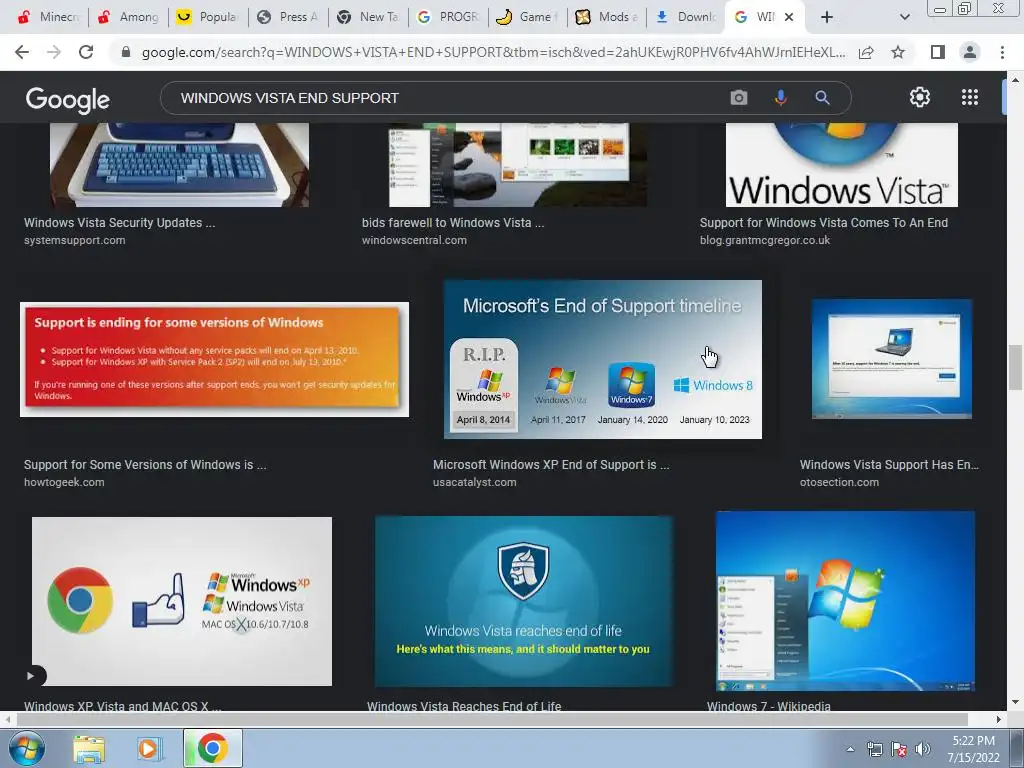Click the browser back arrow
This screenshot has width=1024, height=768.
22,52
